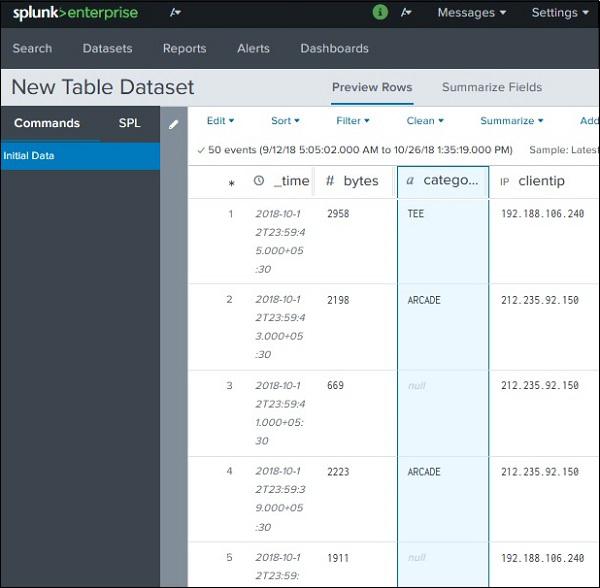Open the Reports nav item

coord(184,49)
